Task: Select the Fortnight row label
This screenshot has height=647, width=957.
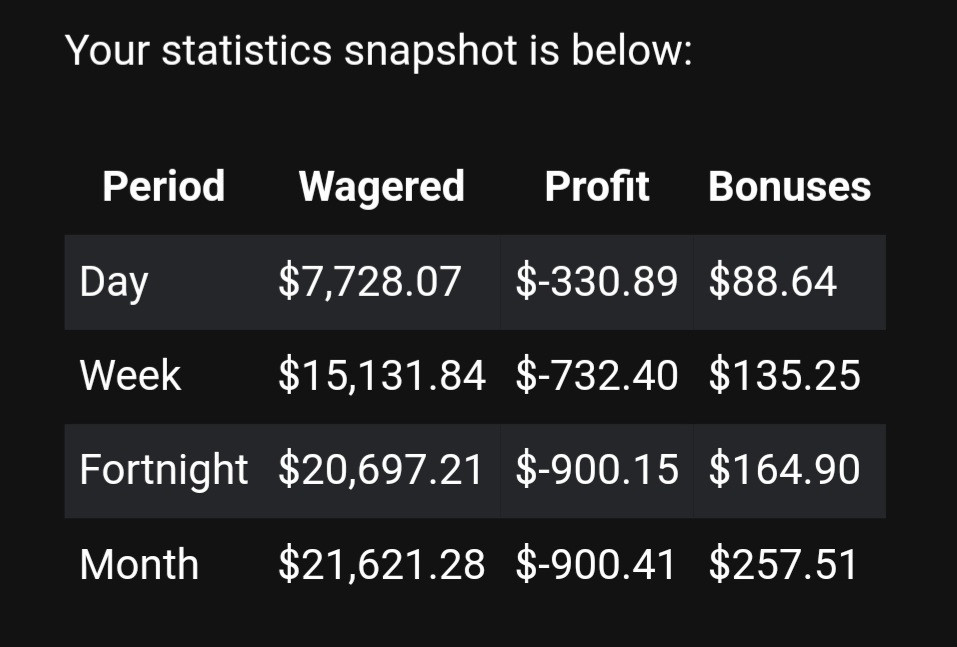Action: (164, 471)
